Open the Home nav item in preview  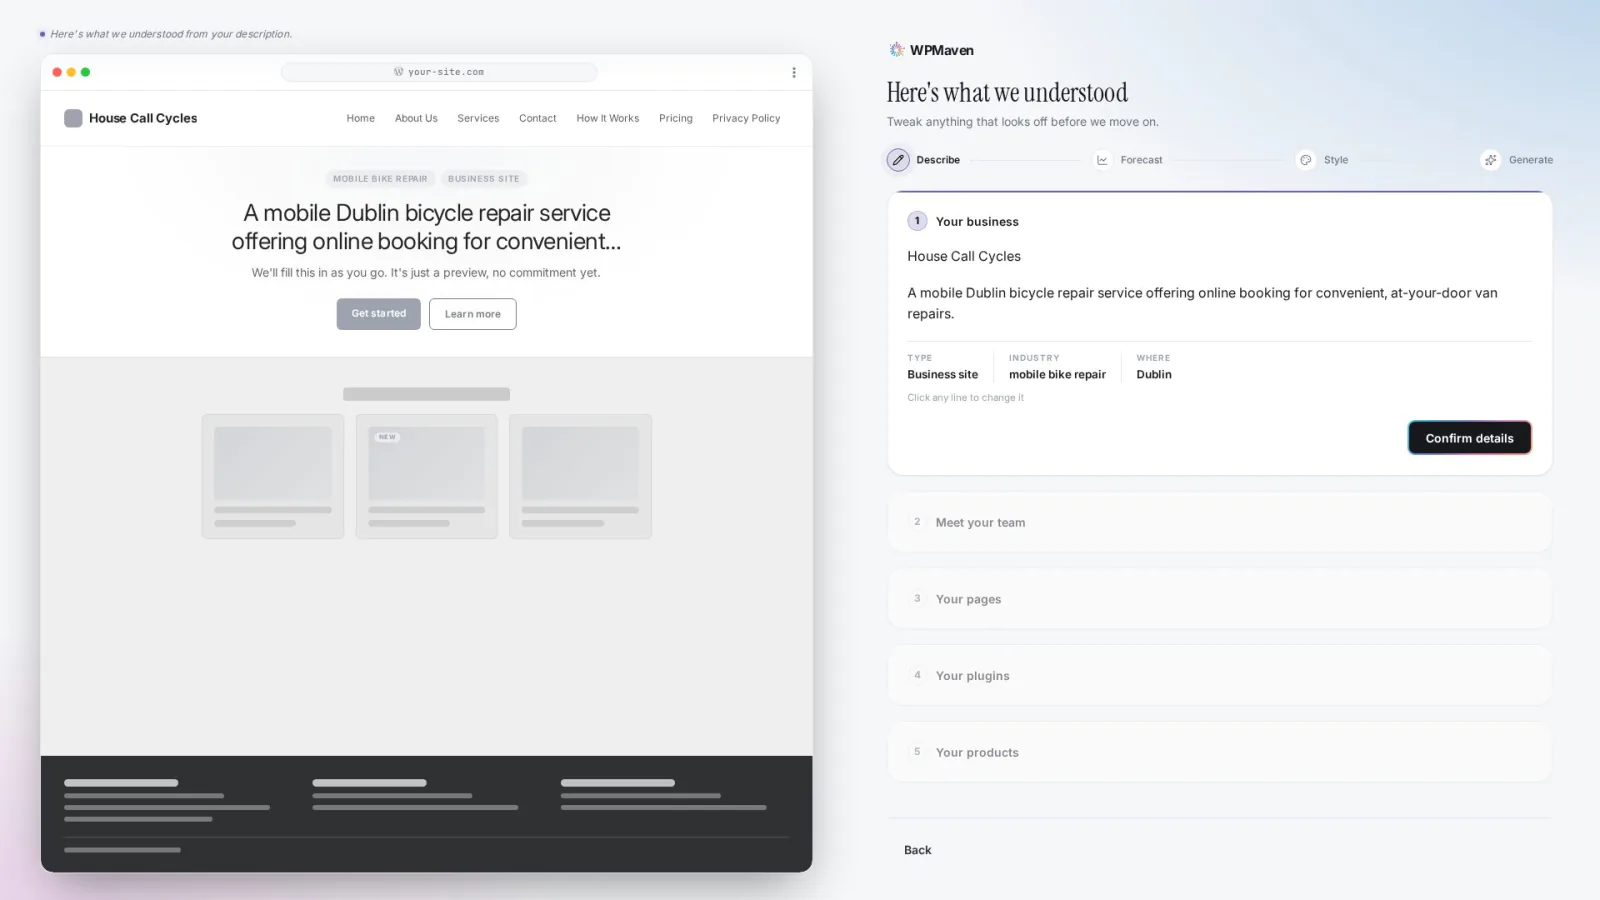point(361,118)
